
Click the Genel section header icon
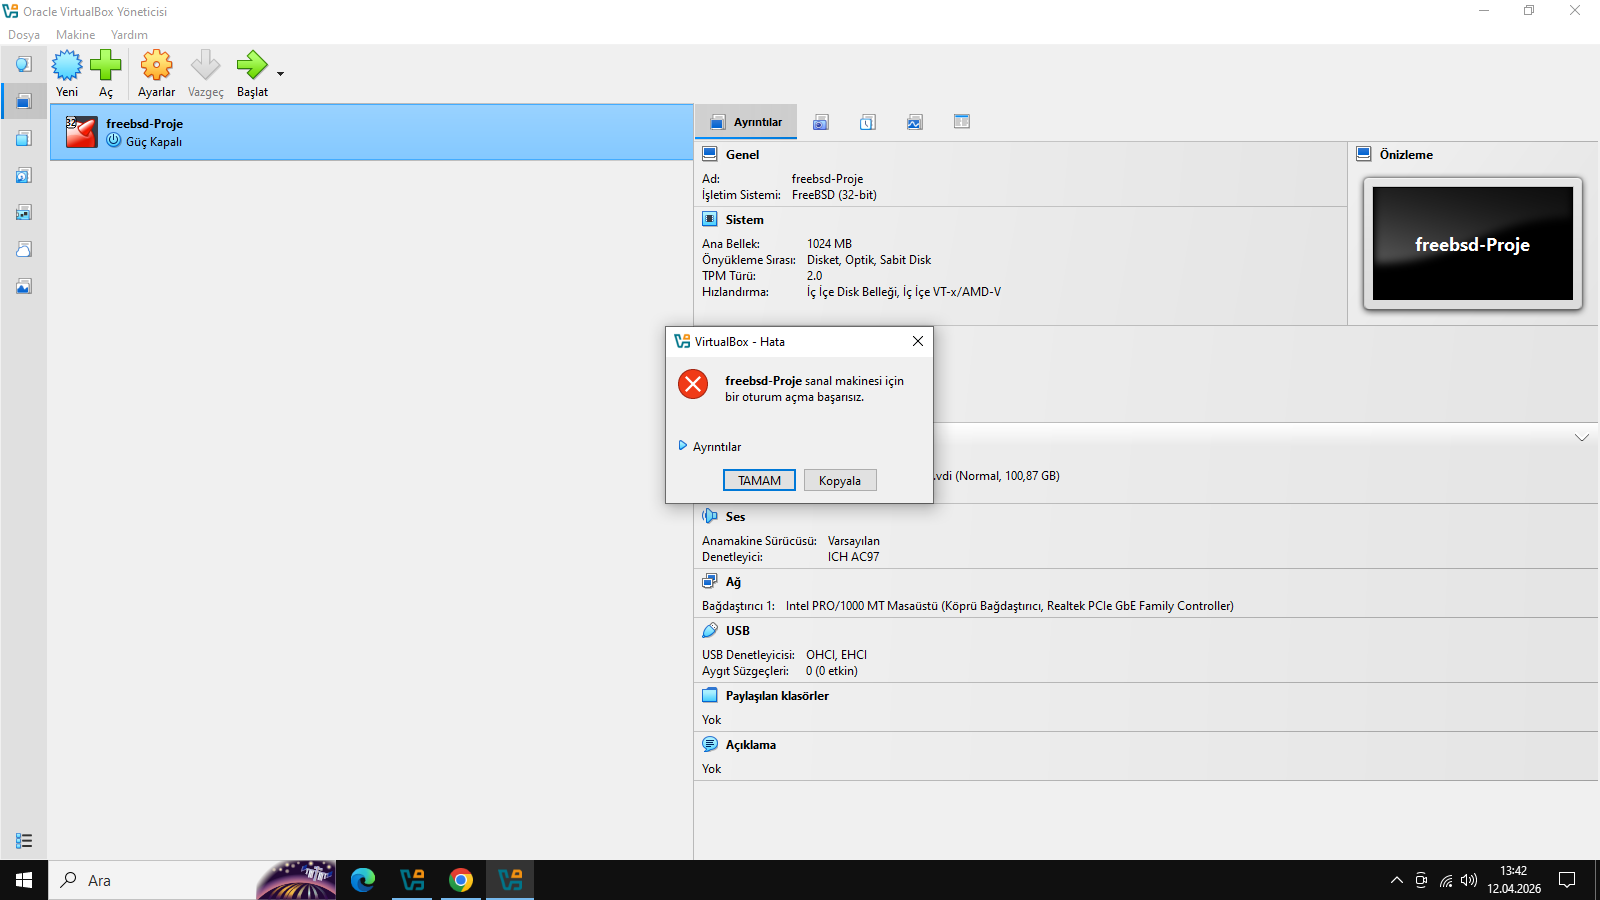710,154
